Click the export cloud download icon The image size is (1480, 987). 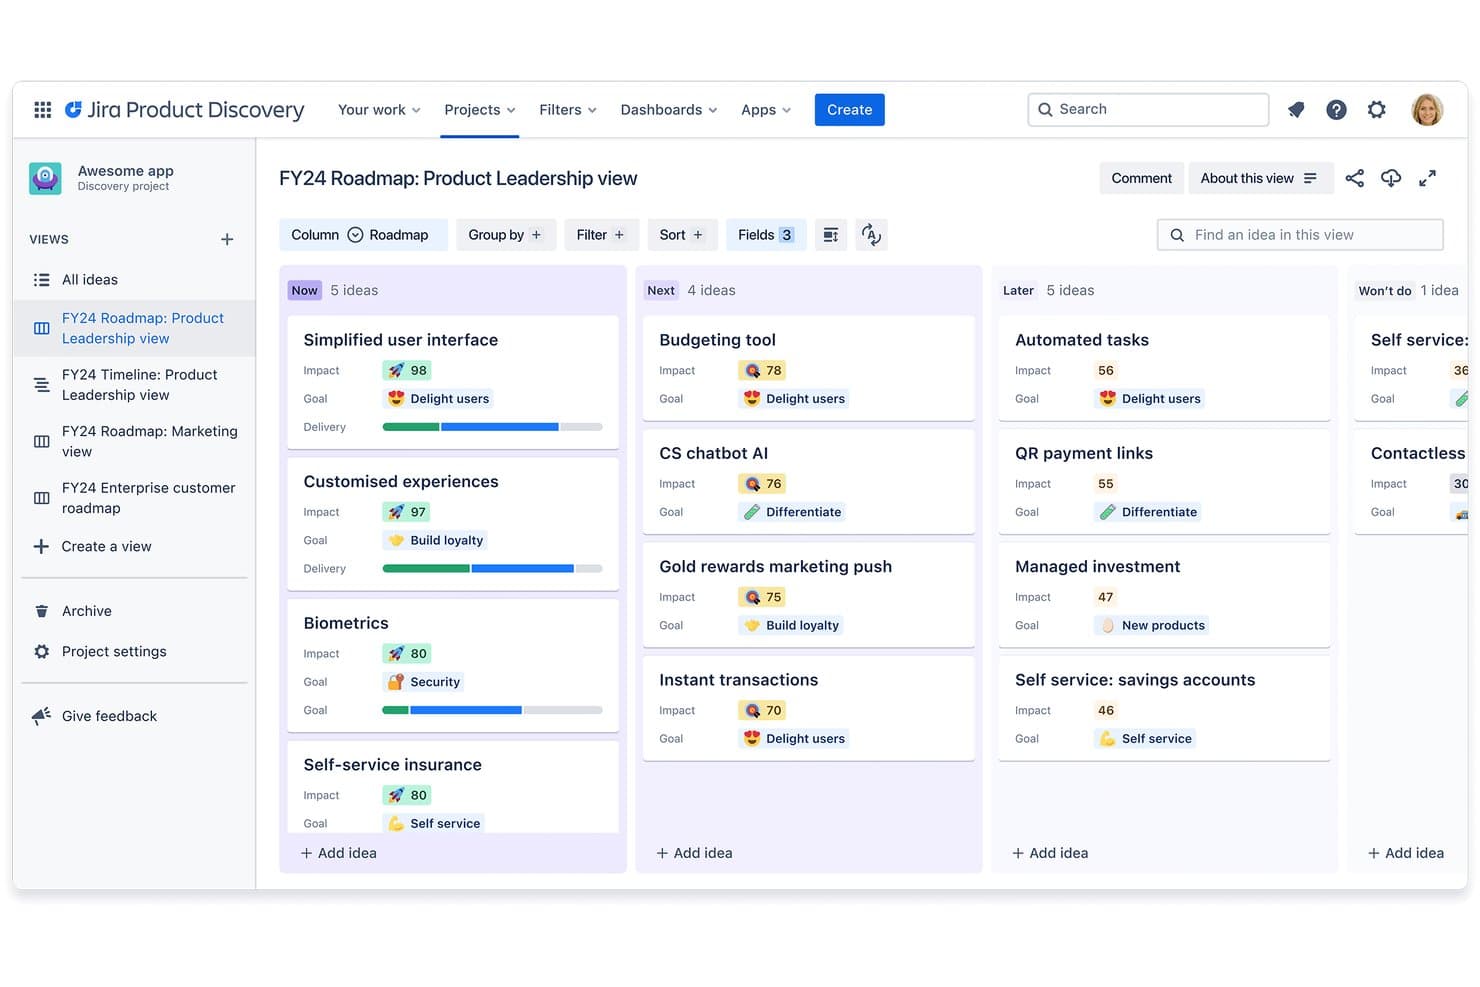(1391, 178)
